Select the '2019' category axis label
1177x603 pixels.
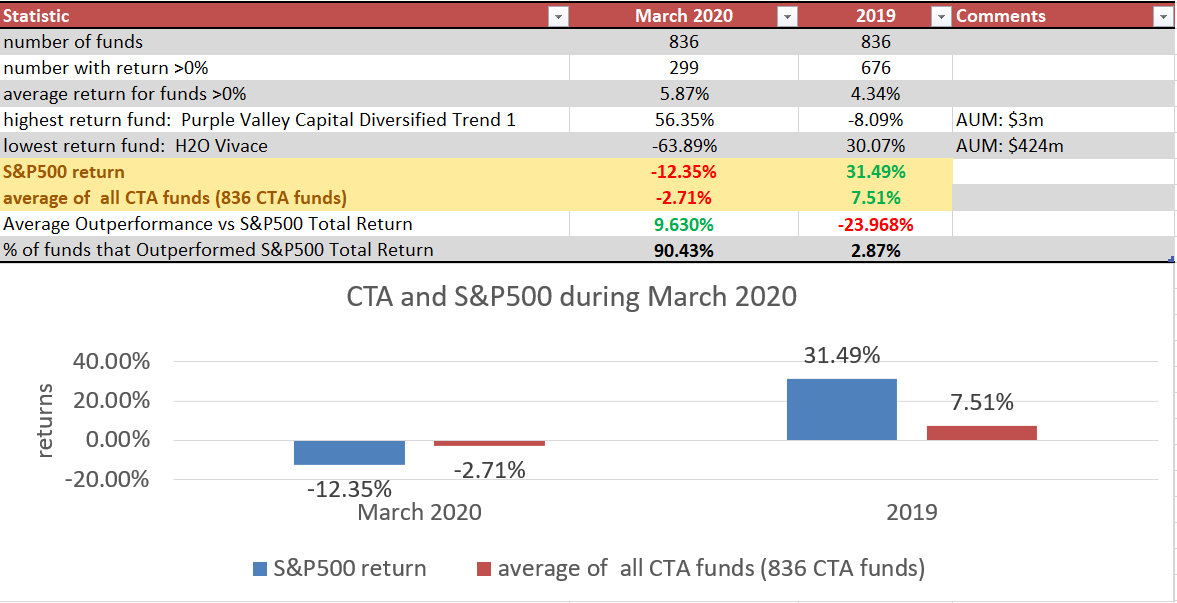pyautogui.click(x=911, y=512)
